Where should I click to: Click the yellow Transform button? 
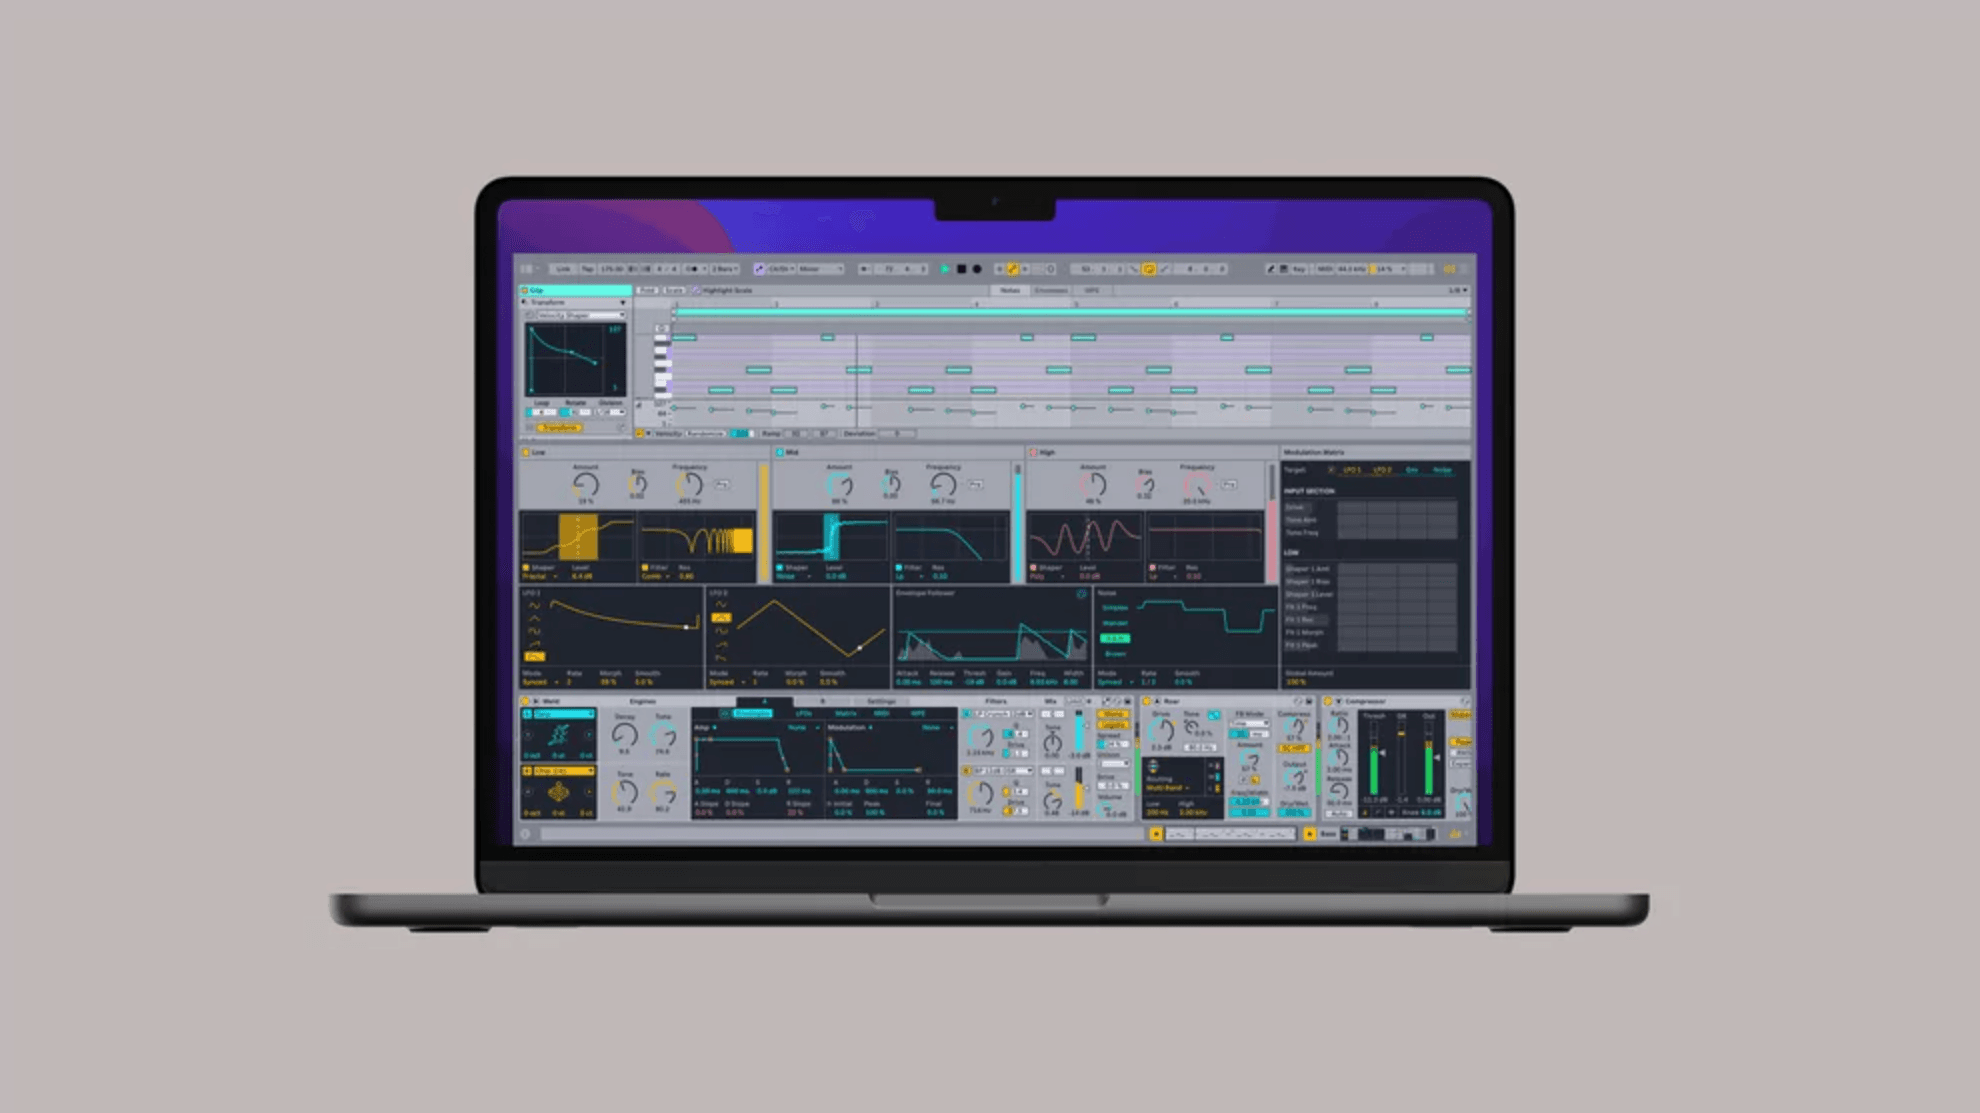(559, 428)
